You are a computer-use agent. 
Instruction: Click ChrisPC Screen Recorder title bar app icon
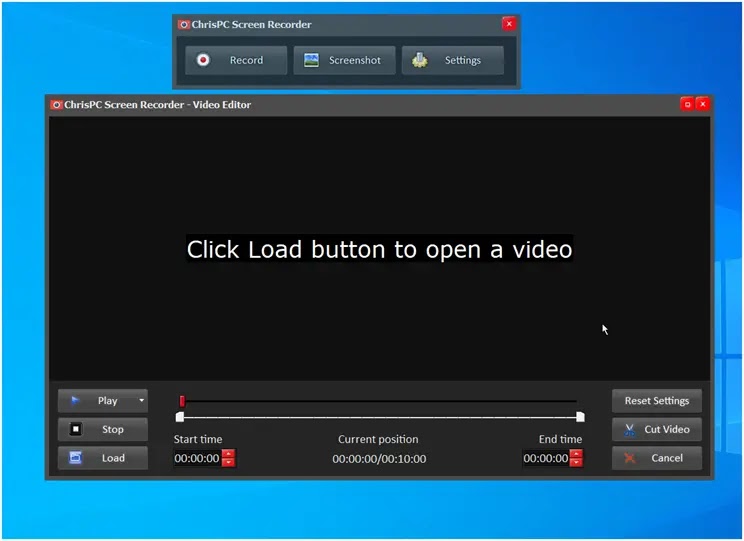(184, 24)
